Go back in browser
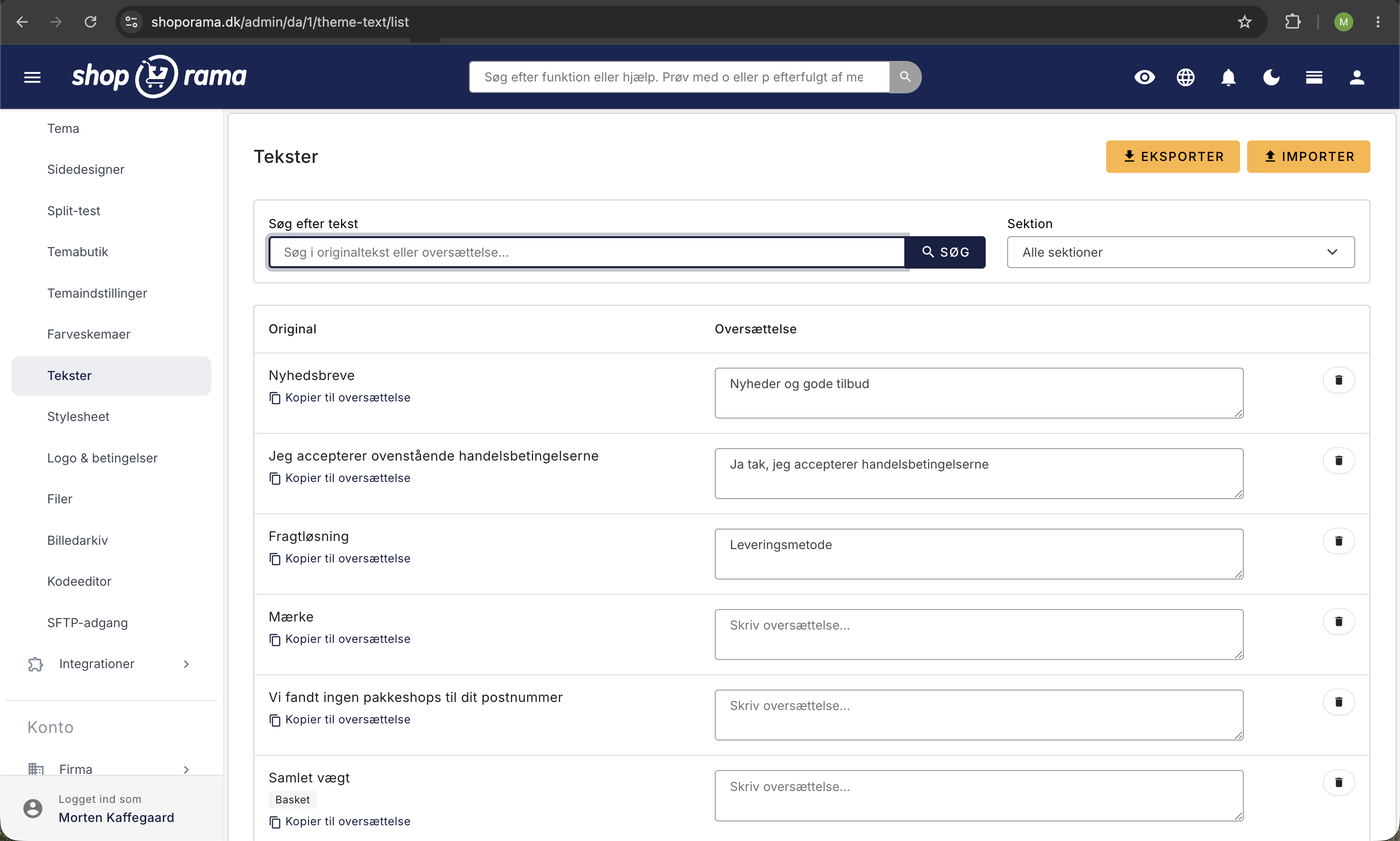This screenshot has height=841, width=1400. 22,21
